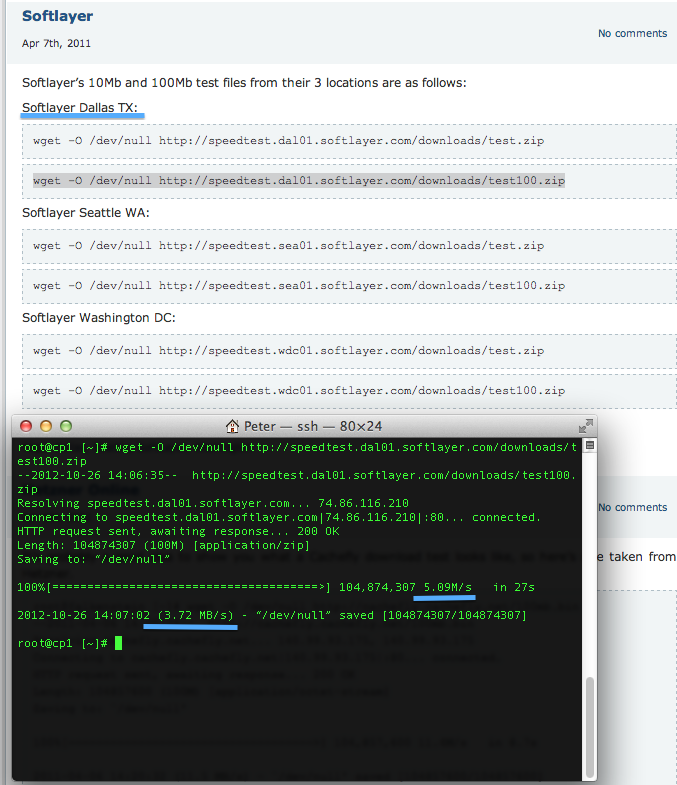Viewport: 677px width, 785px height.
Task: Click the Saving to: /dev/null line
Action: 94,559
